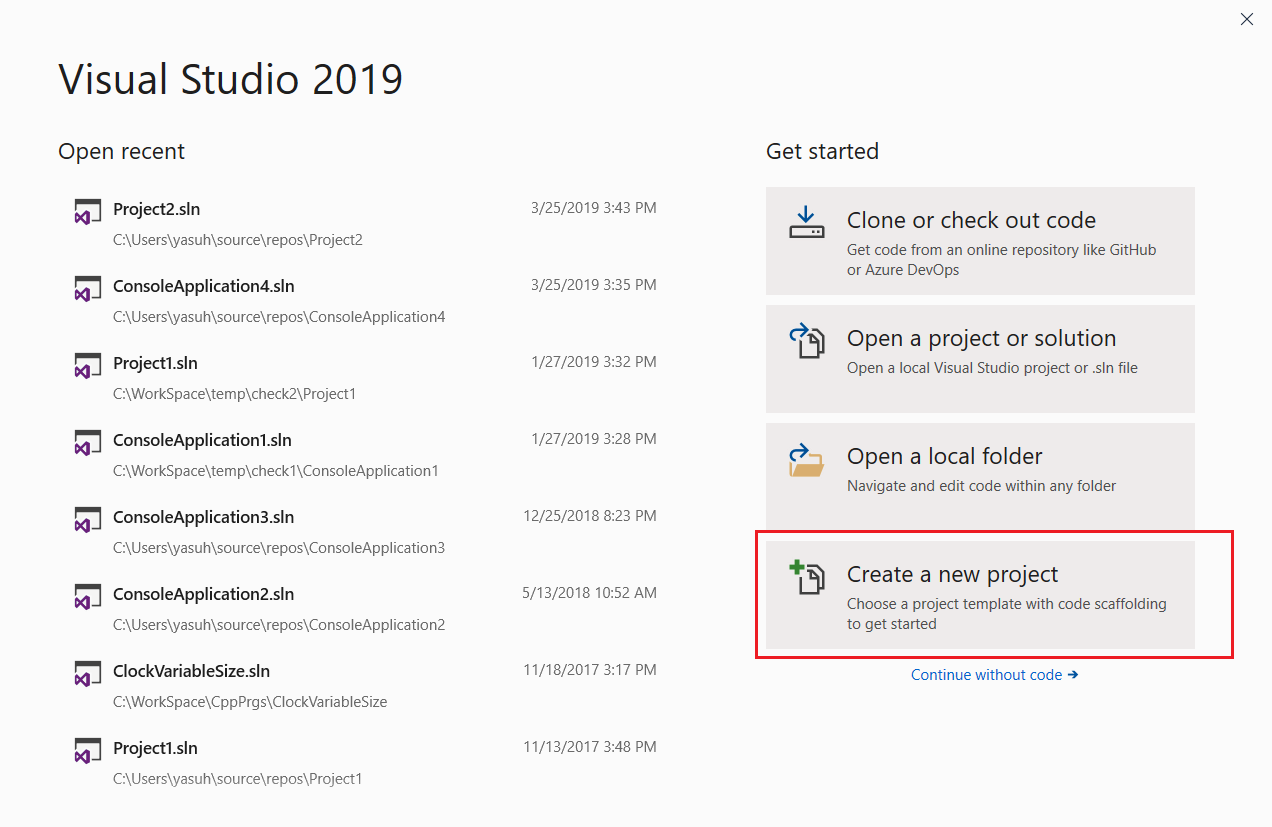Screen dimensions: 1272x827
Task: Click the solution icon beside ConsoleApplication2.sln
Action: (x=88, y=596)
